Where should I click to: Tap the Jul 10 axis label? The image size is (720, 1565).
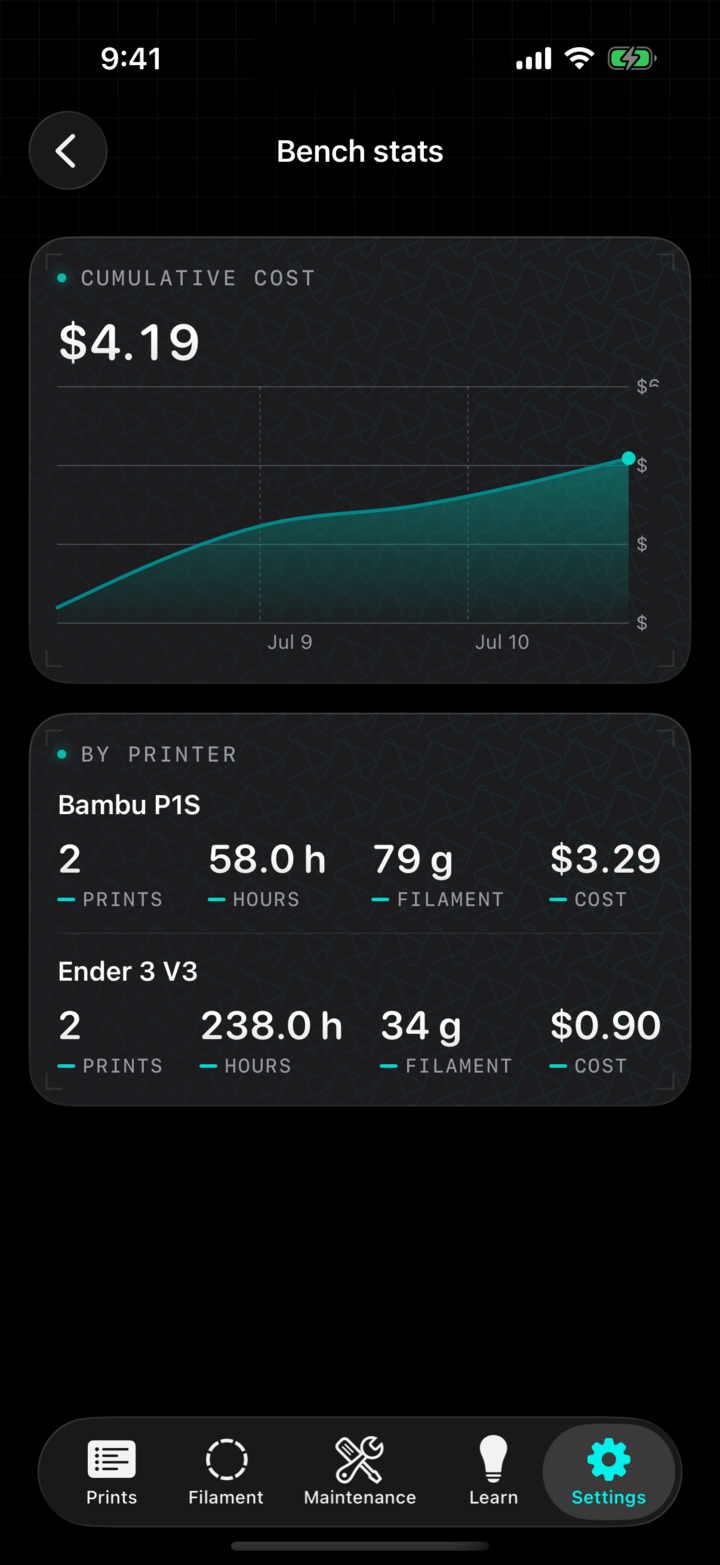click(502, 642)
